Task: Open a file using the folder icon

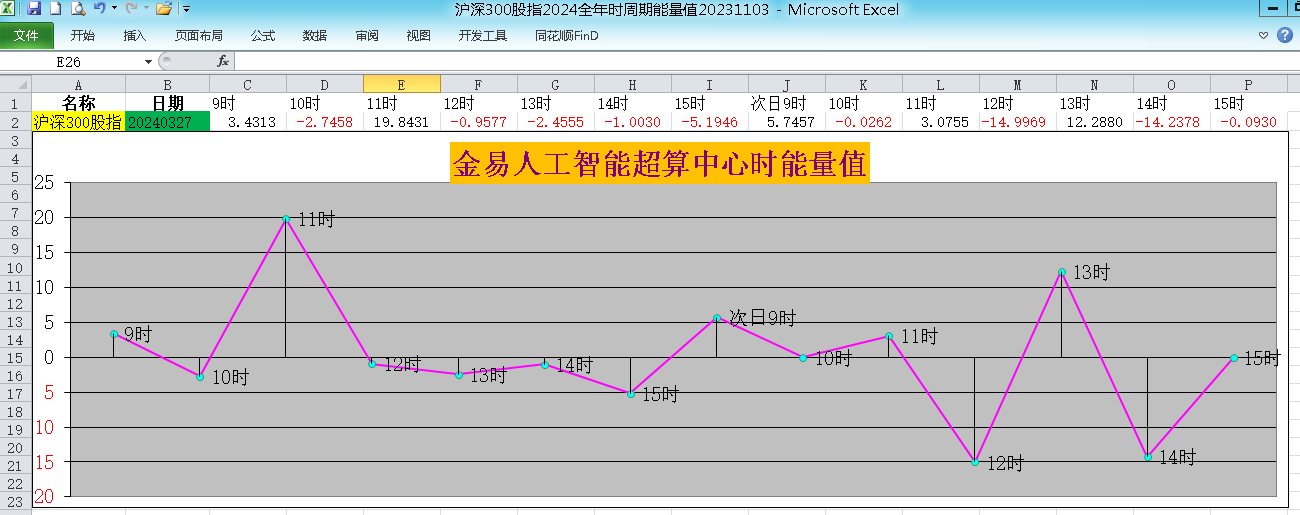Action: [x=164, y=9]
